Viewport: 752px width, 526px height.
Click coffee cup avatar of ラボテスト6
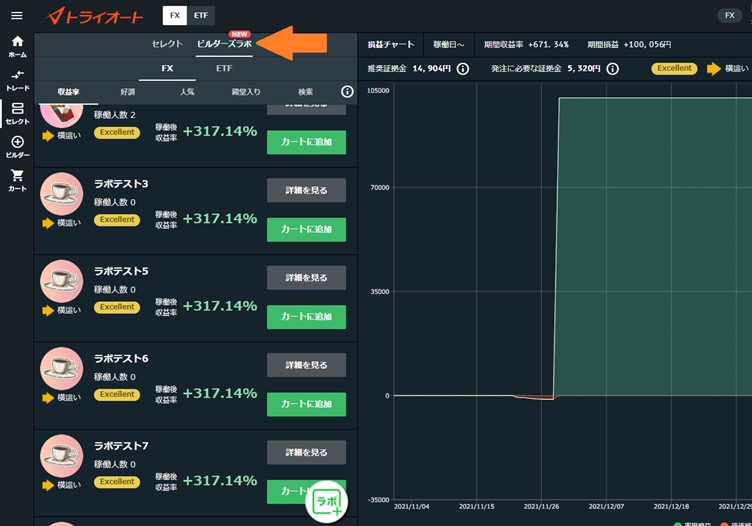(61, 368)
